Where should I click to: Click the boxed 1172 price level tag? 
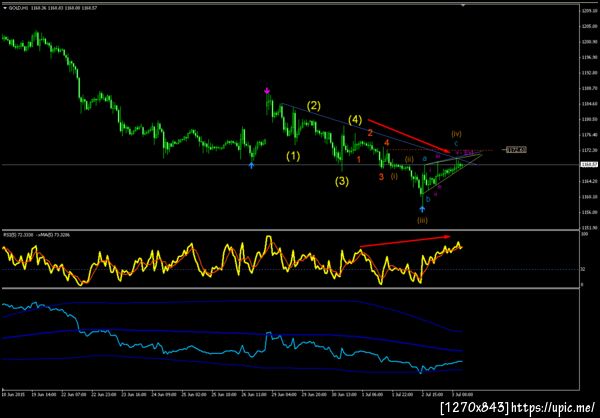pyautogui.click(x=516, y=150)
